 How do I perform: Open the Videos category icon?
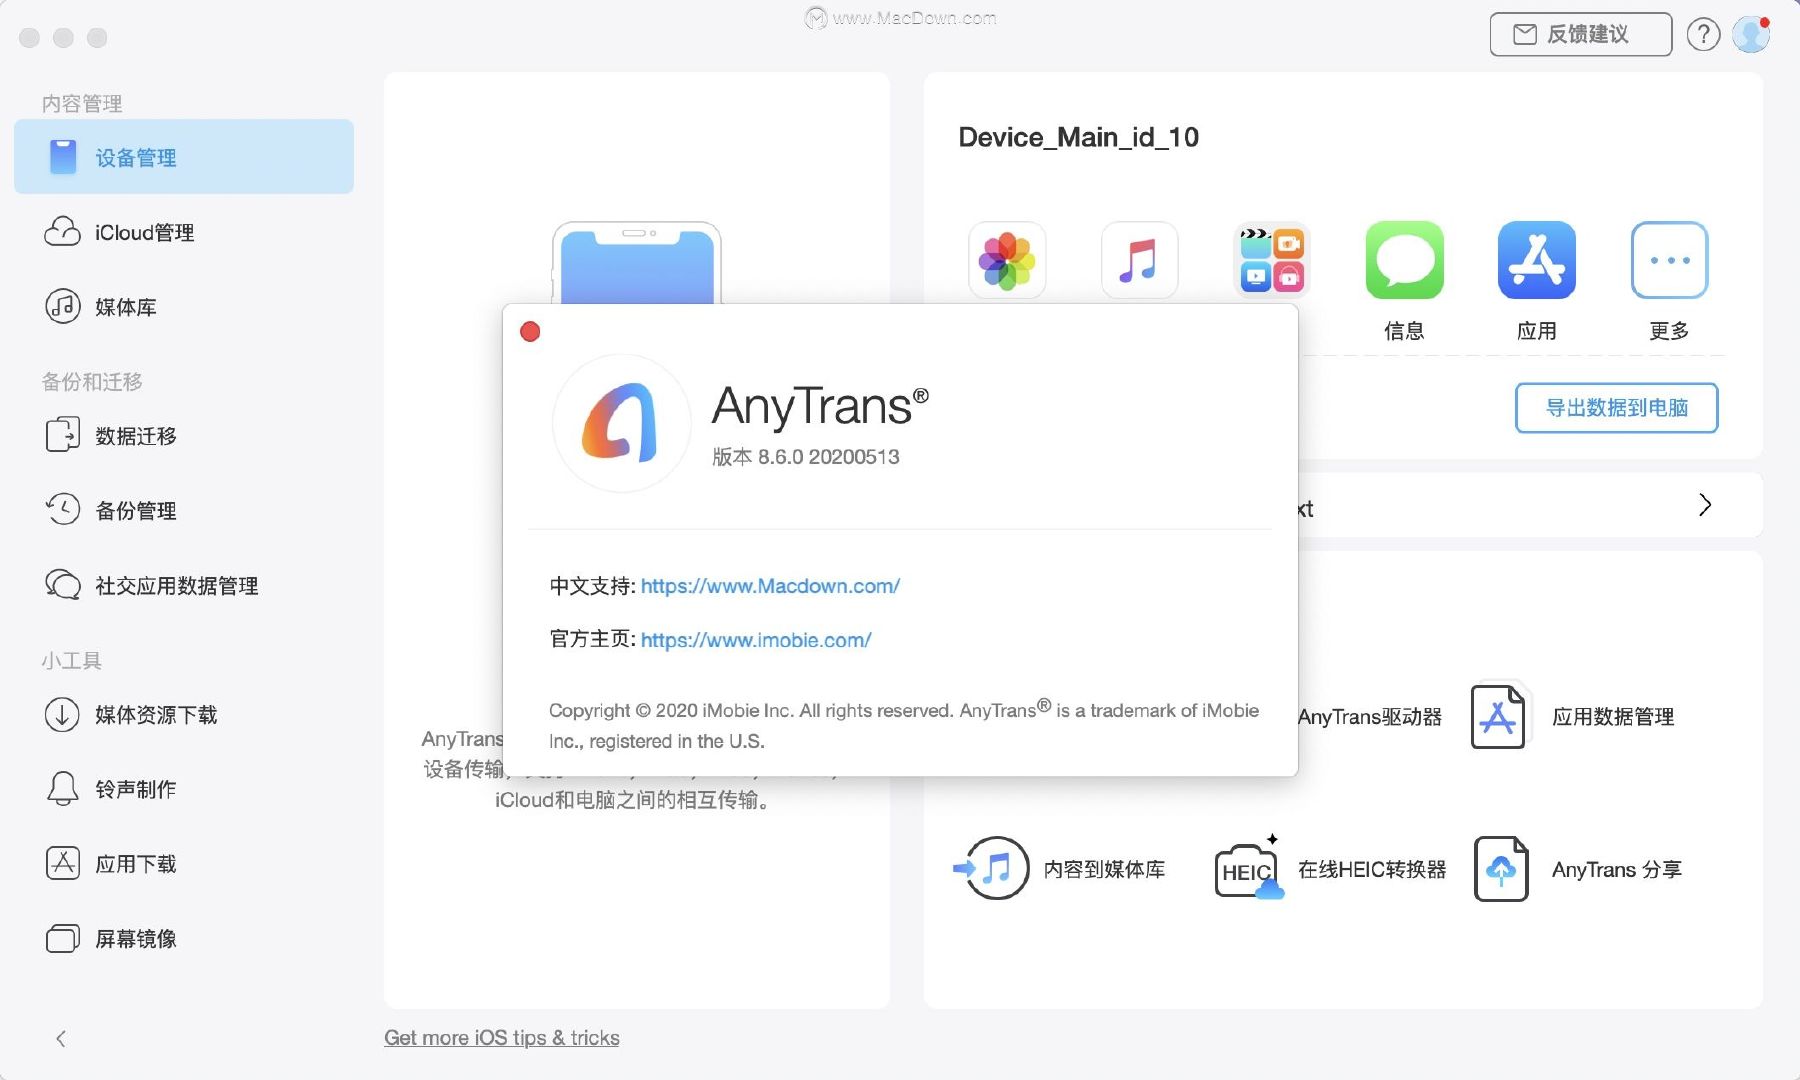click(1272, 260)
